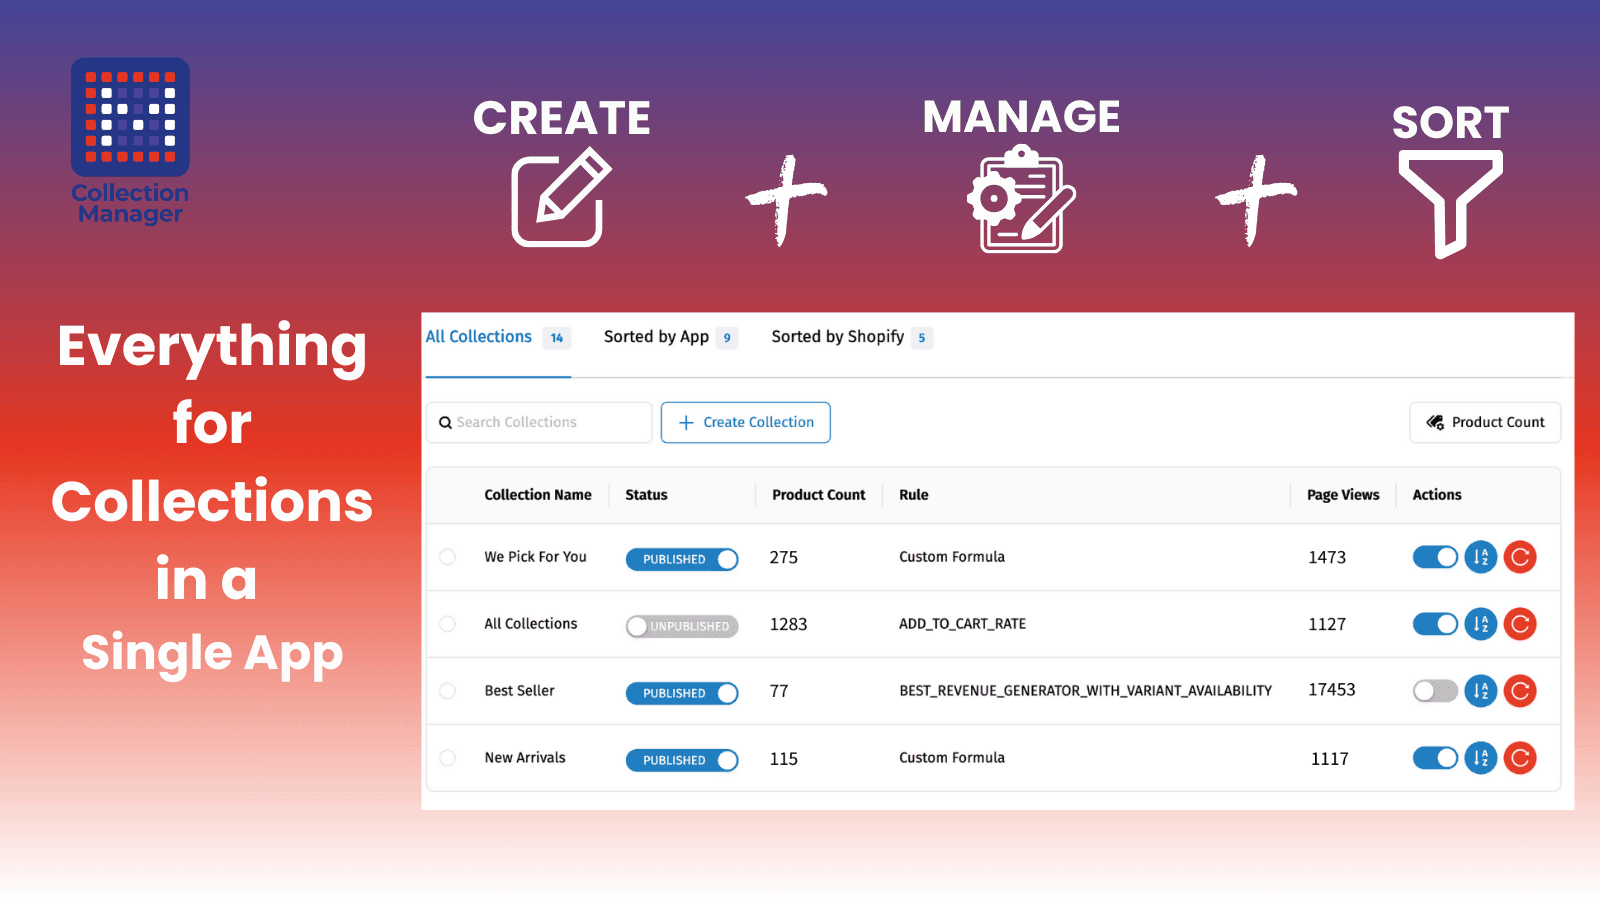
Task: Enable the actions toggle for Best Seller
Action: point(1435,691)
